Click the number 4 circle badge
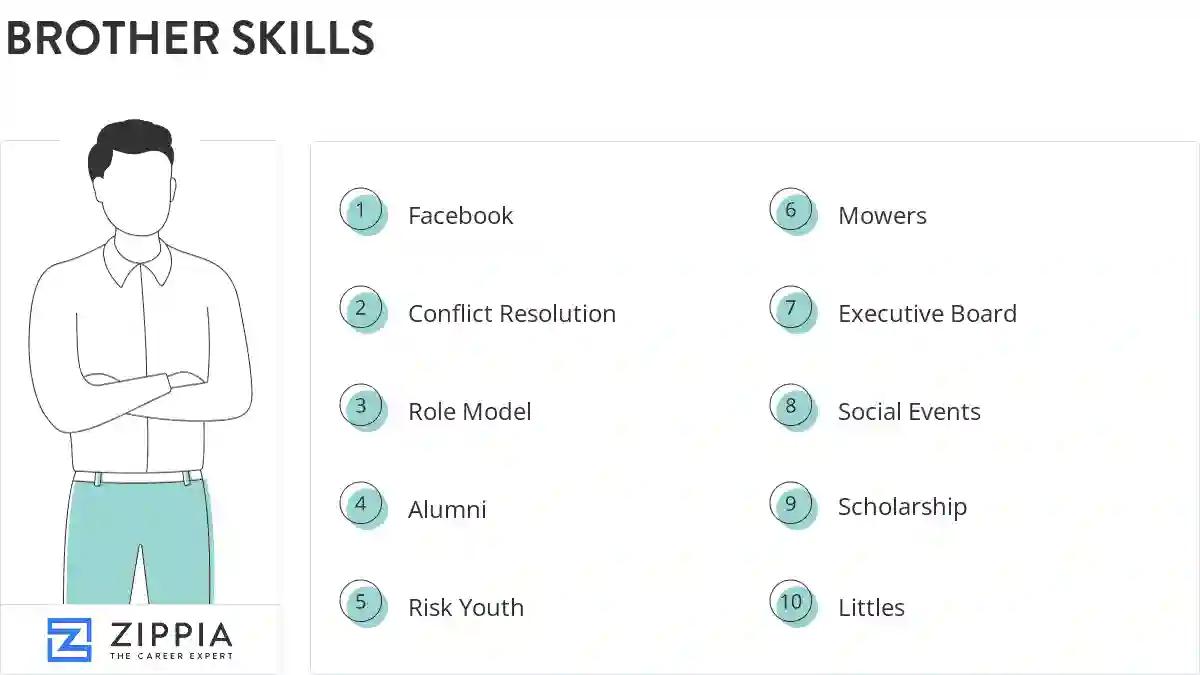This screenshot has width=1200, height=675. 361,505
